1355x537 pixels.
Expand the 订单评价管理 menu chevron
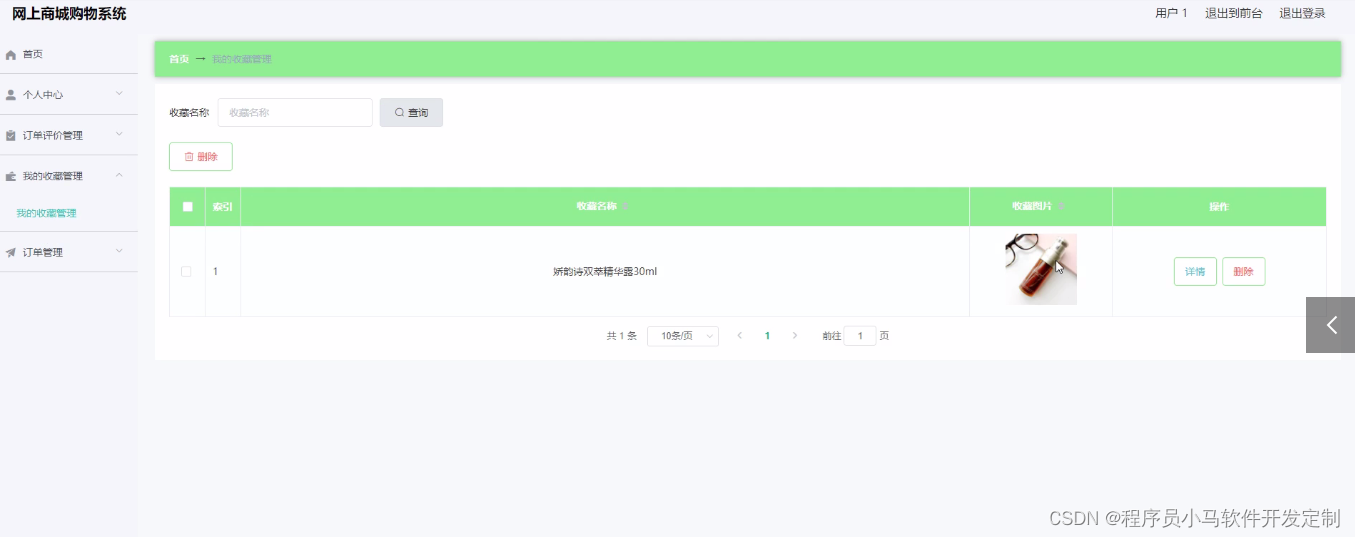(119, 134)
